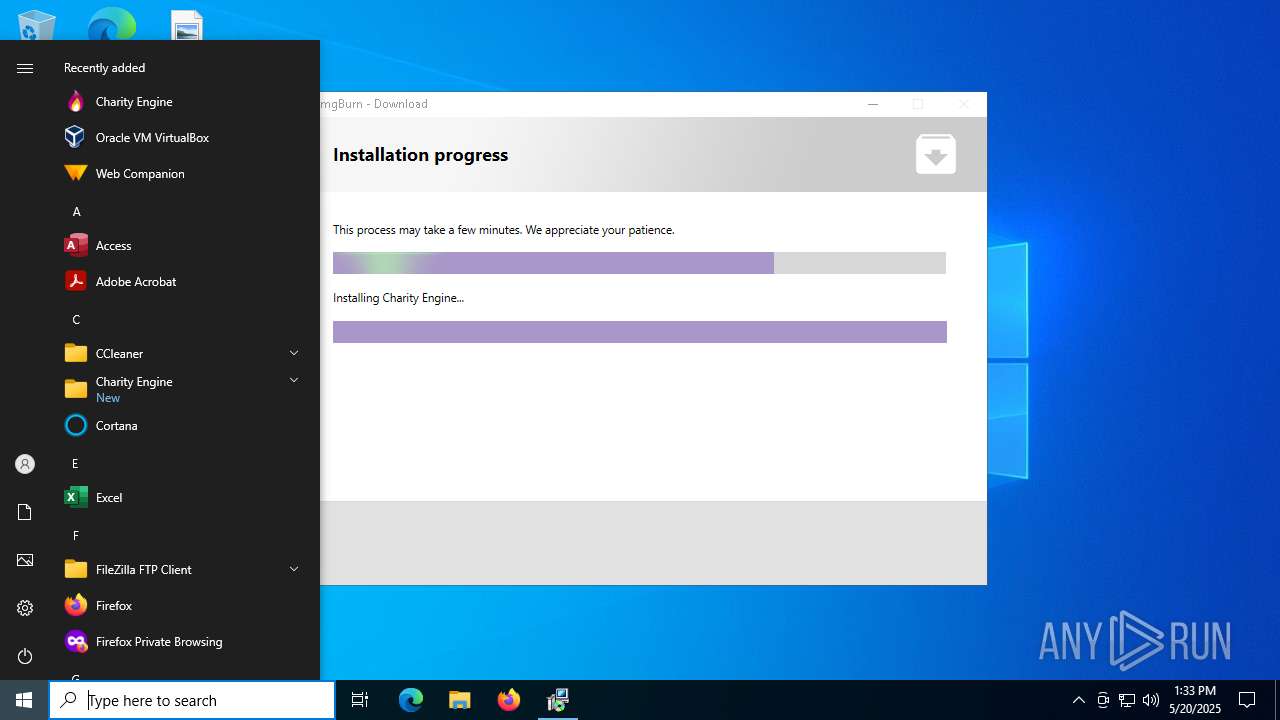
Task: Click the Show desktop strip at taskbar end
Action: point(1277,700)
